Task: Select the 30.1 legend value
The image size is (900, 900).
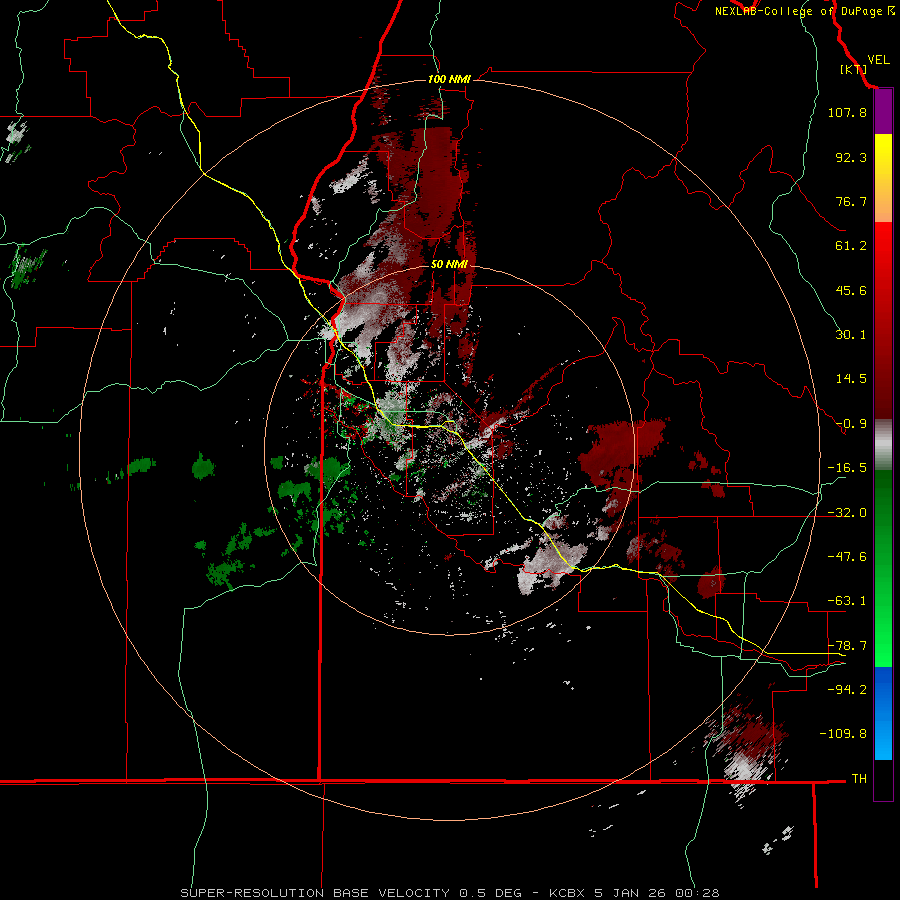Action: coord(851,335)
